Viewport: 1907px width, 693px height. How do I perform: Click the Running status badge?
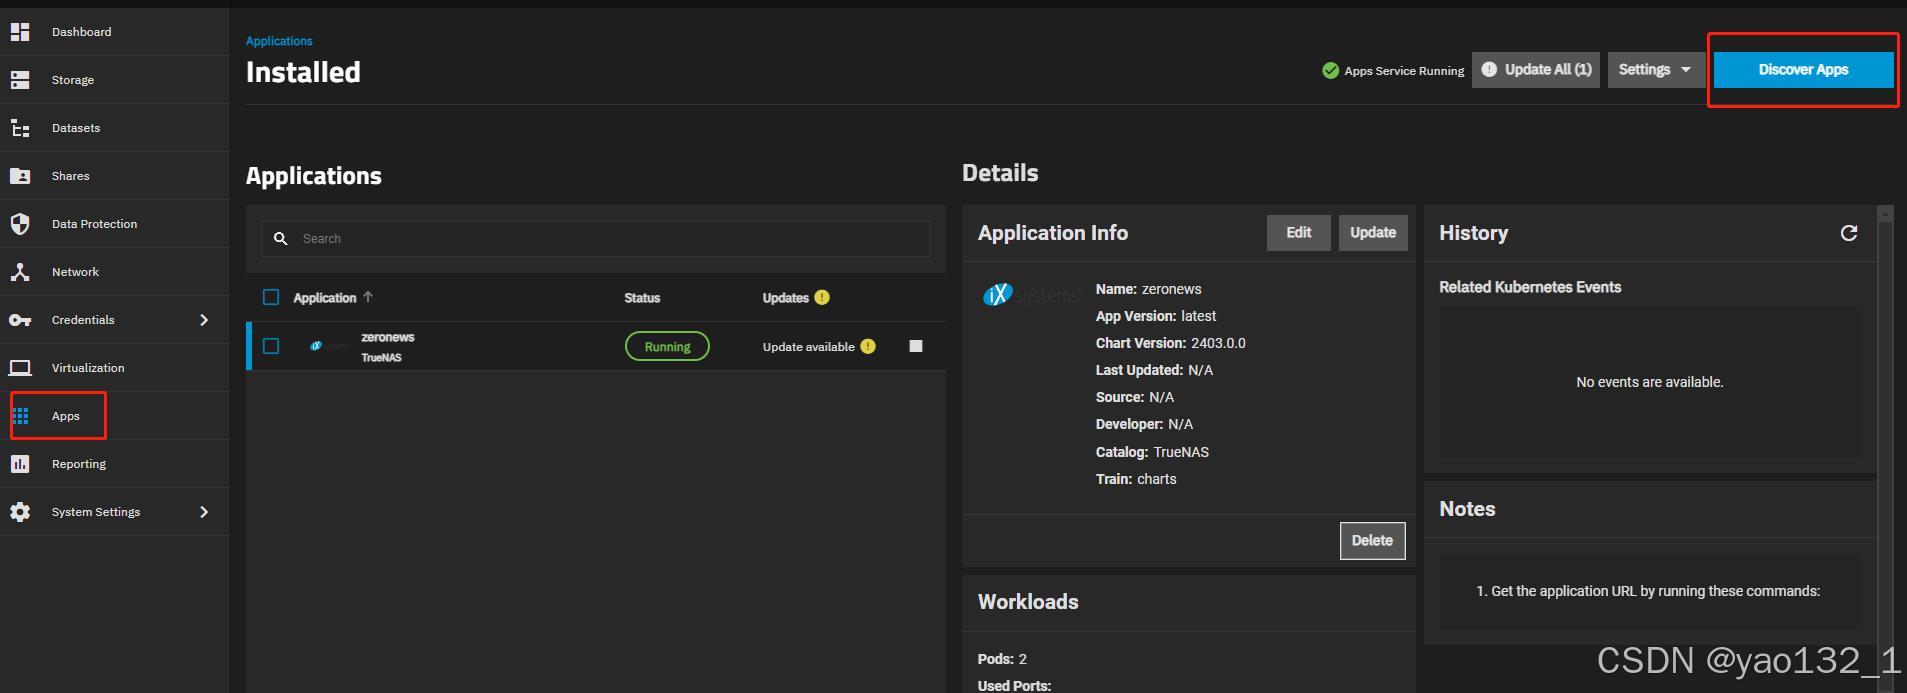[667, 346]
